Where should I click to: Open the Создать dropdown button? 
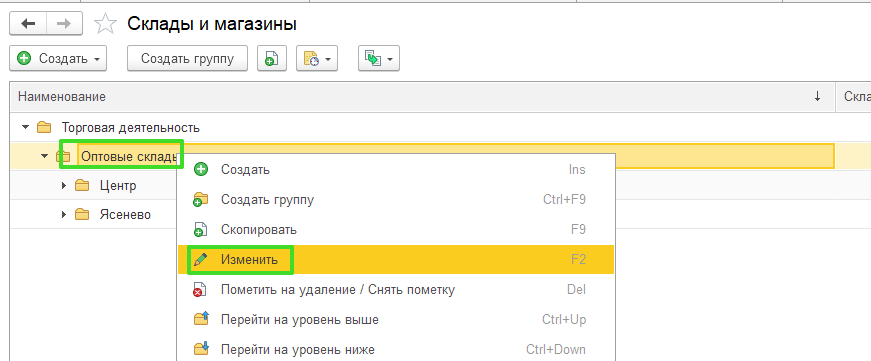click(58, 58)
